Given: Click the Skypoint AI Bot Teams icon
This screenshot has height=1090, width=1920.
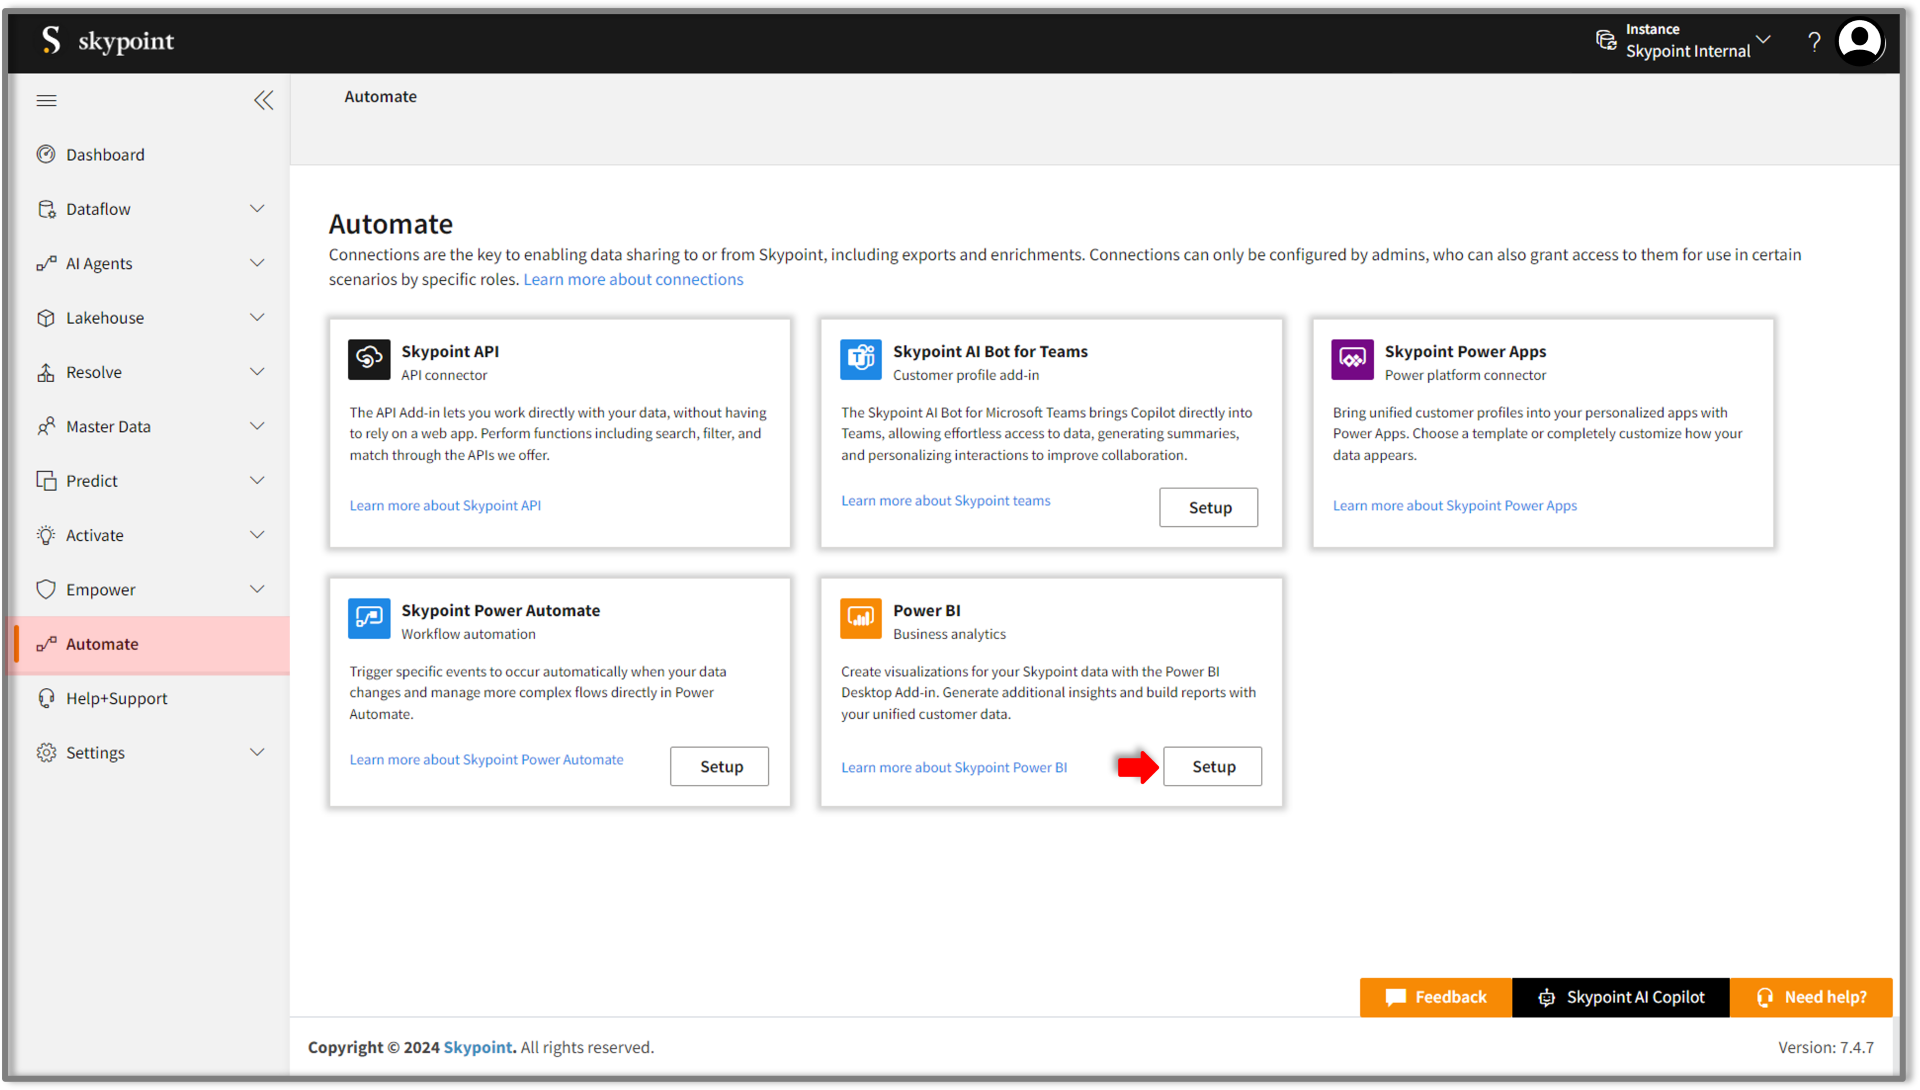Looking at the screenshot, I should coord(860,359).
